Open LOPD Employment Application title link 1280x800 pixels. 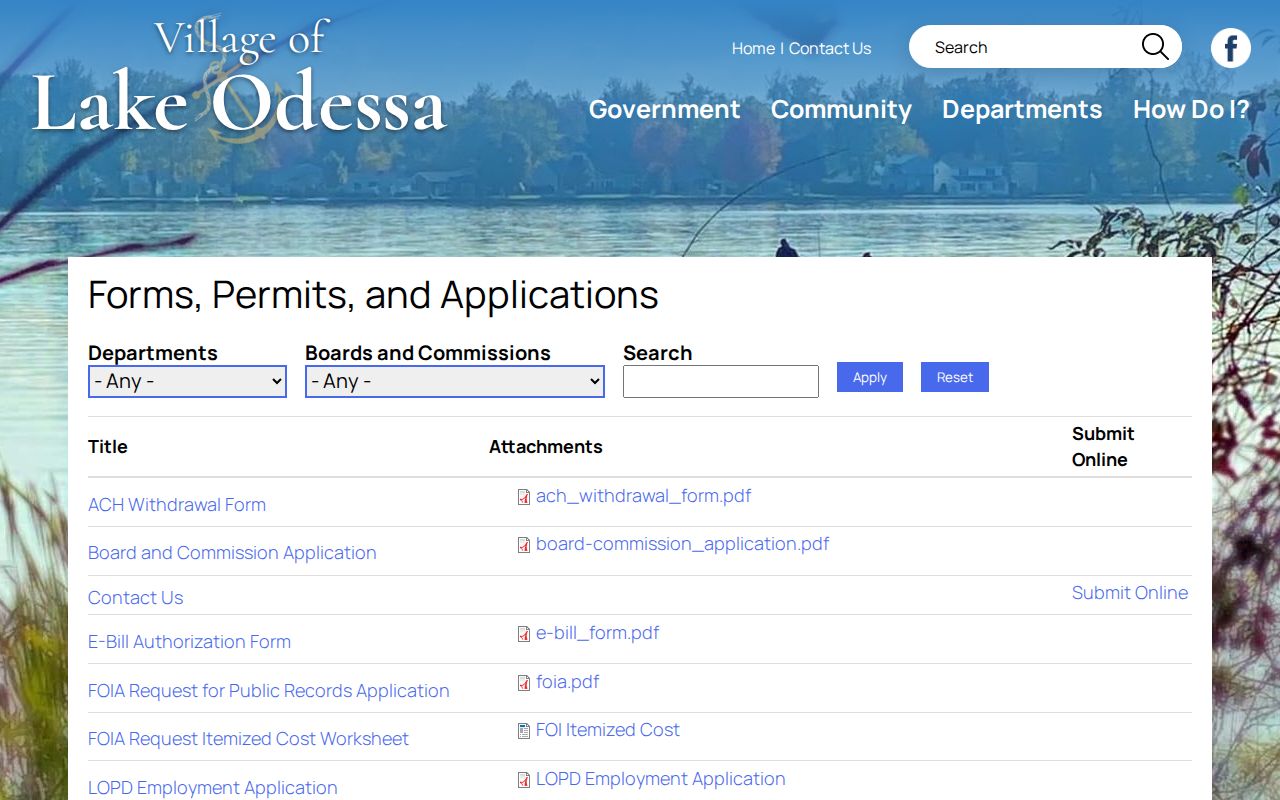(x=213, y=788)
